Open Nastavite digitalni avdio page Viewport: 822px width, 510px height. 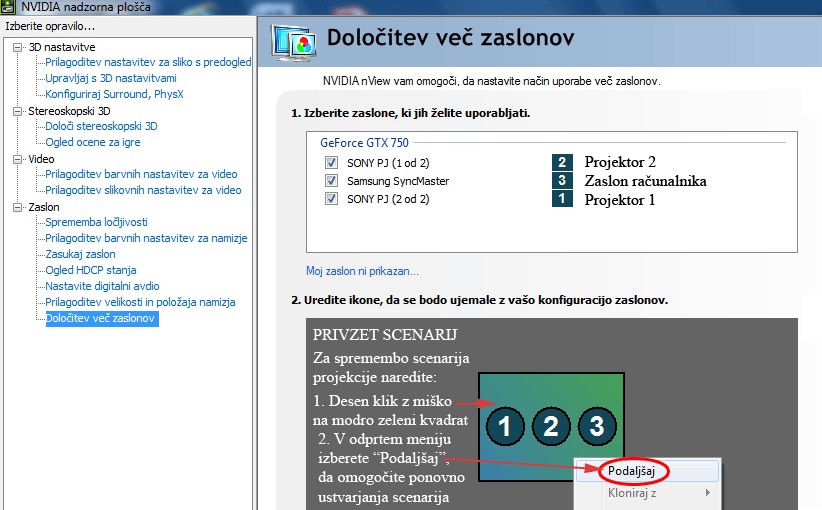point(102,286)
